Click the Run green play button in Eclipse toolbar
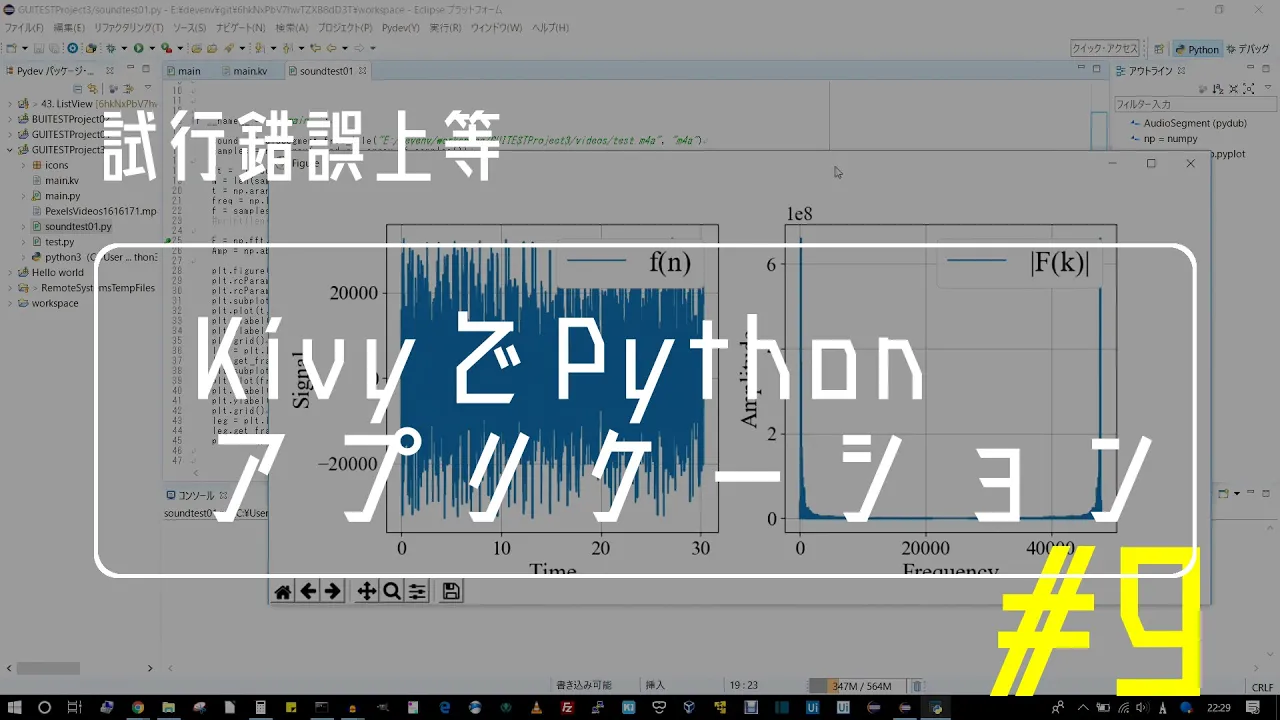This screenshot has height=720, width=1280. [x=139, y=48]
